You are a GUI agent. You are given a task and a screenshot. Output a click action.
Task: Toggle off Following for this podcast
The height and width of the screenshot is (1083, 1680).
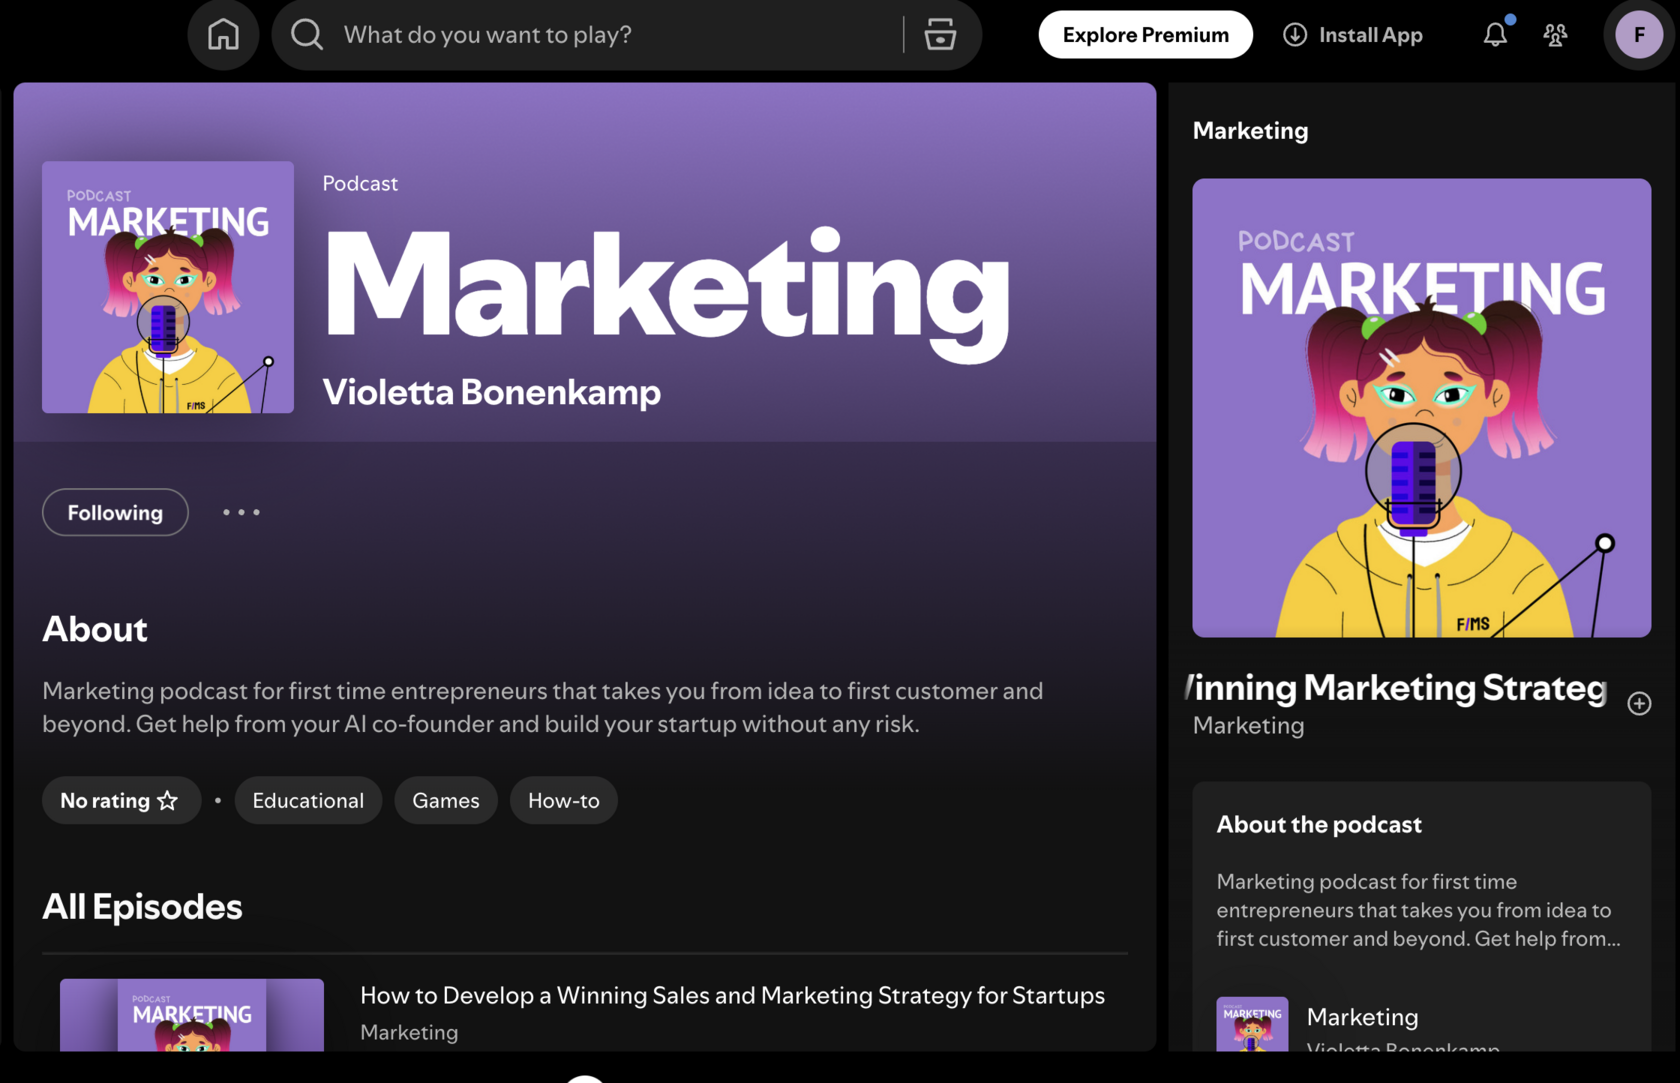(114, 512)
